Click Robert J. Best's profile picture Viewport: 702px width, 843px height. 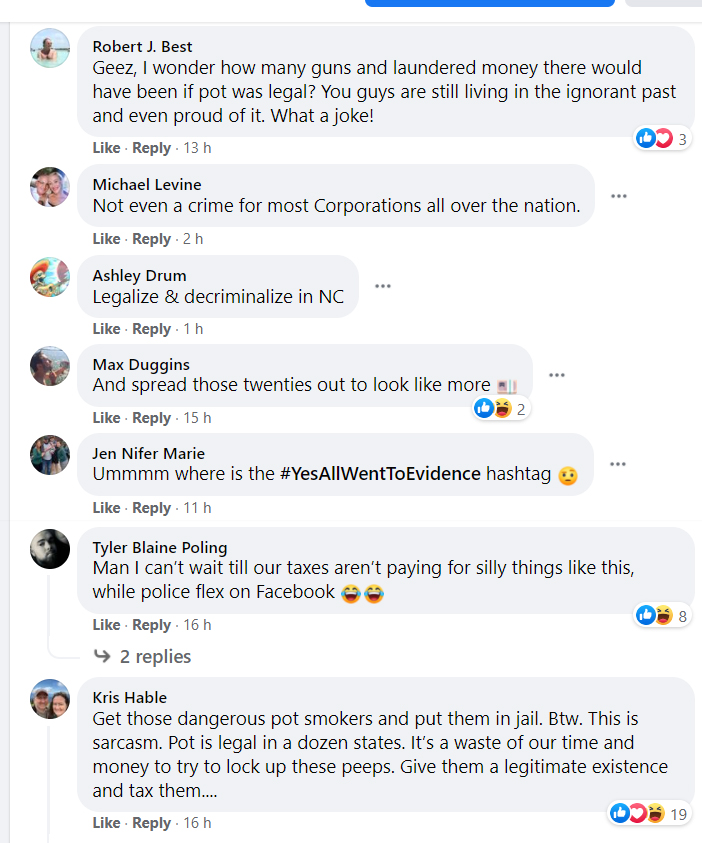50,46
